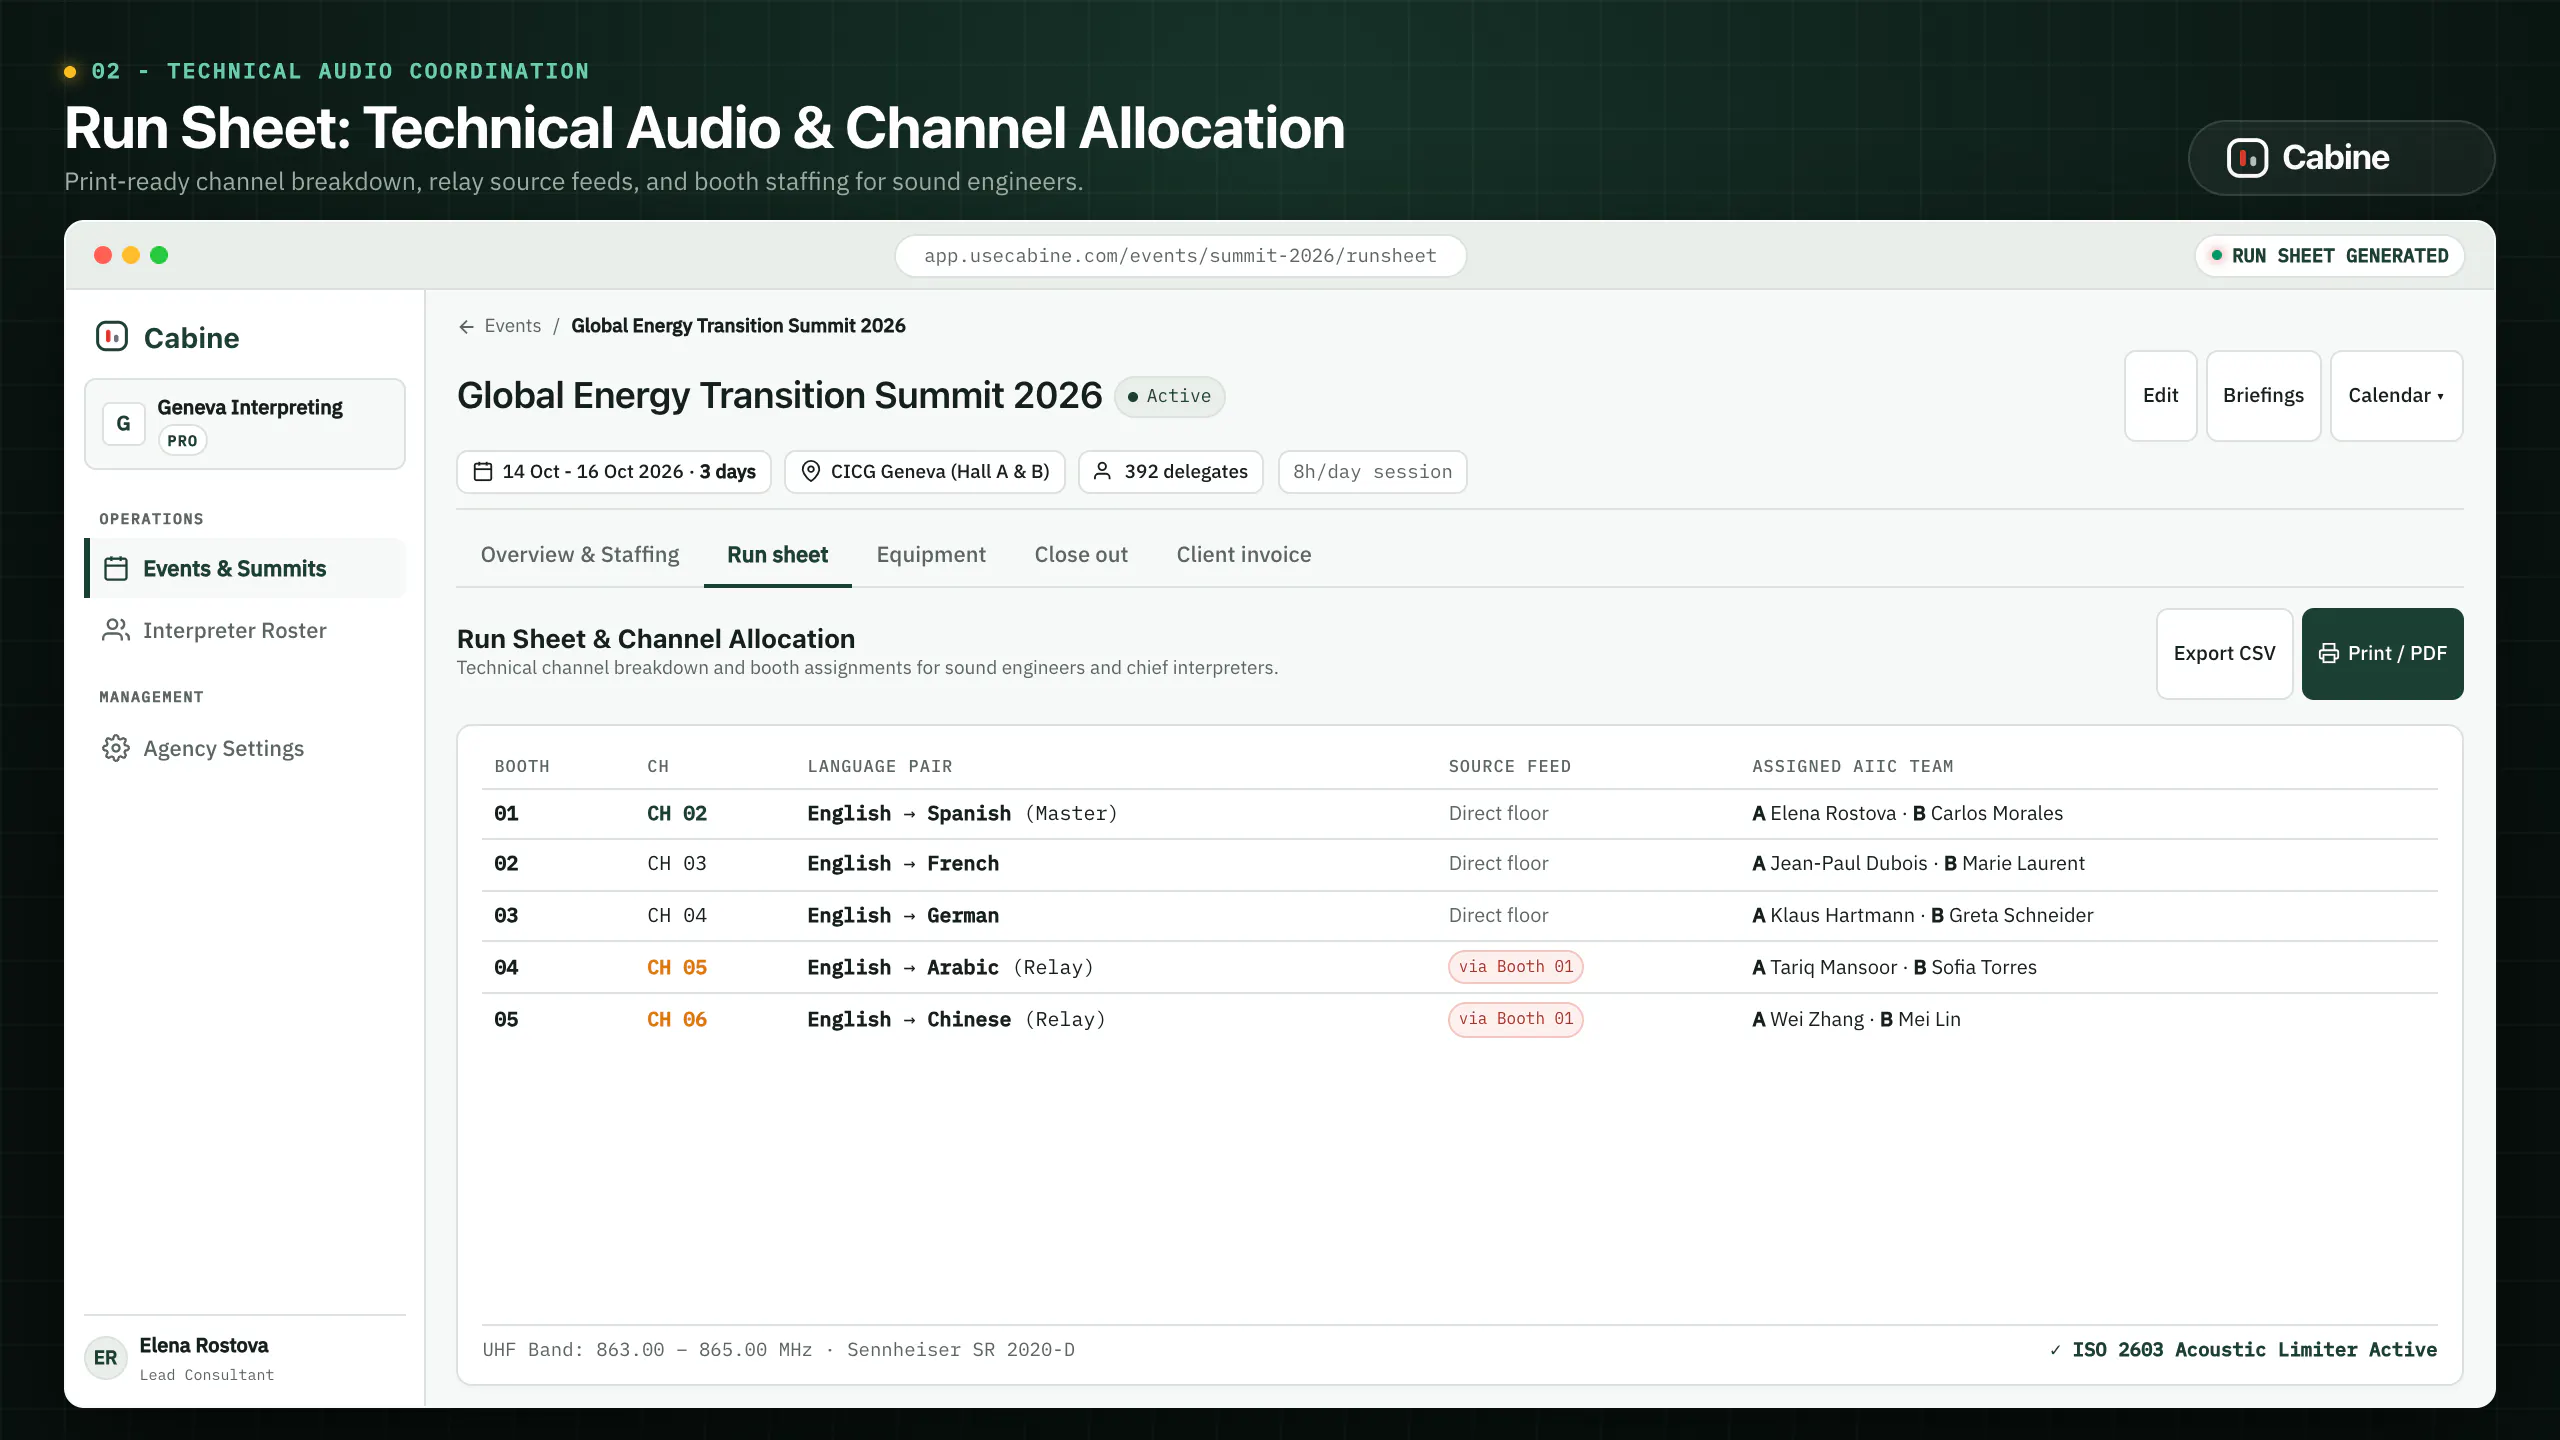
Task: Open the Equipment tab
Action: coord(931,555)
